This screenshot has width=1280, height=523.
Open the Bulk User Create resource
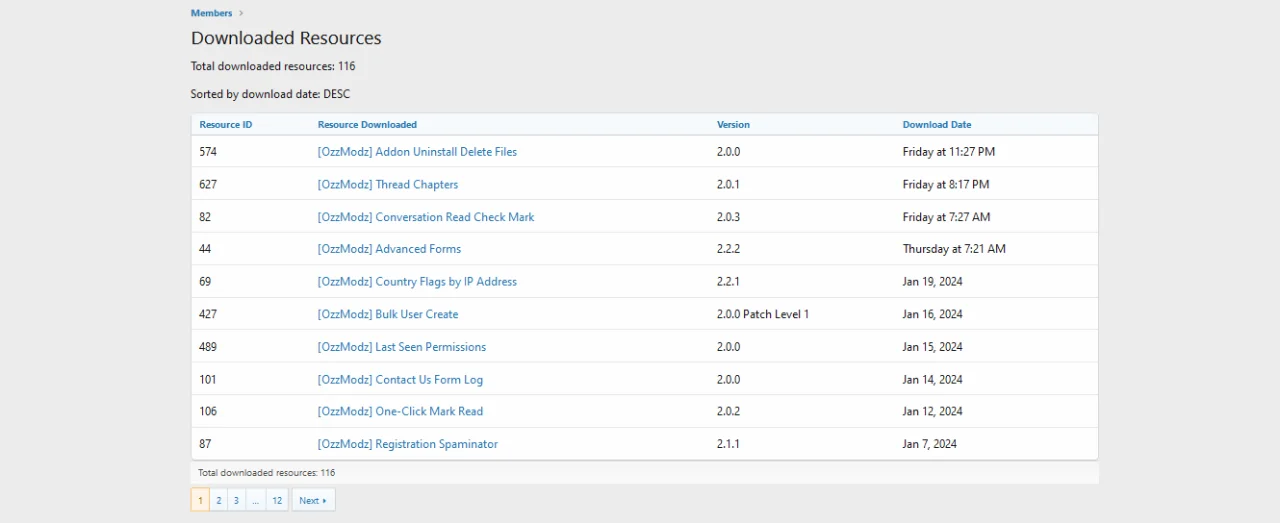[387, 314]
